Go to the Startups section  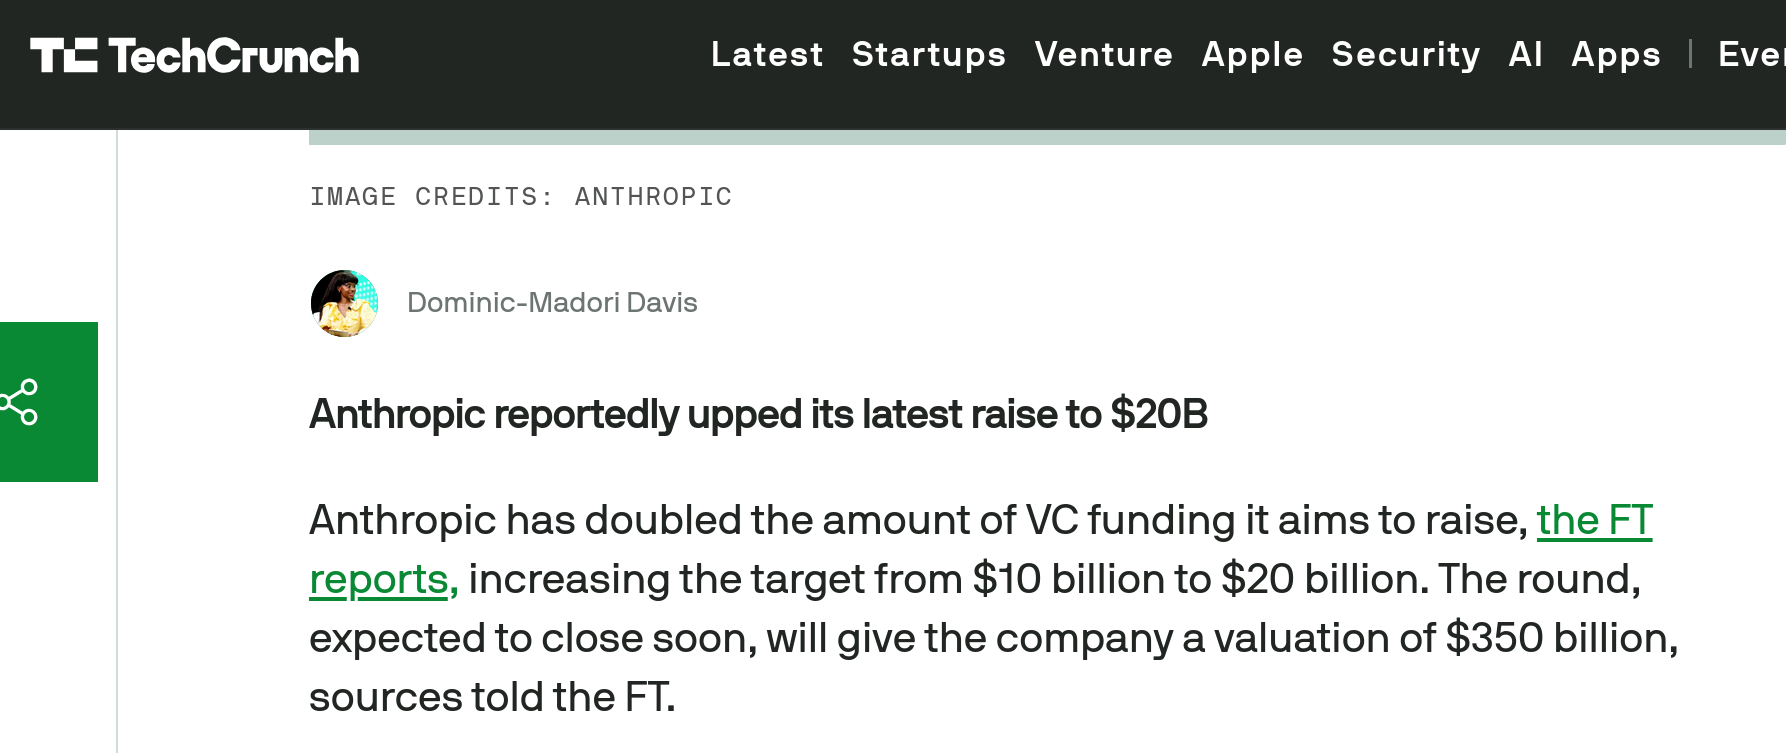coord(928,54)
